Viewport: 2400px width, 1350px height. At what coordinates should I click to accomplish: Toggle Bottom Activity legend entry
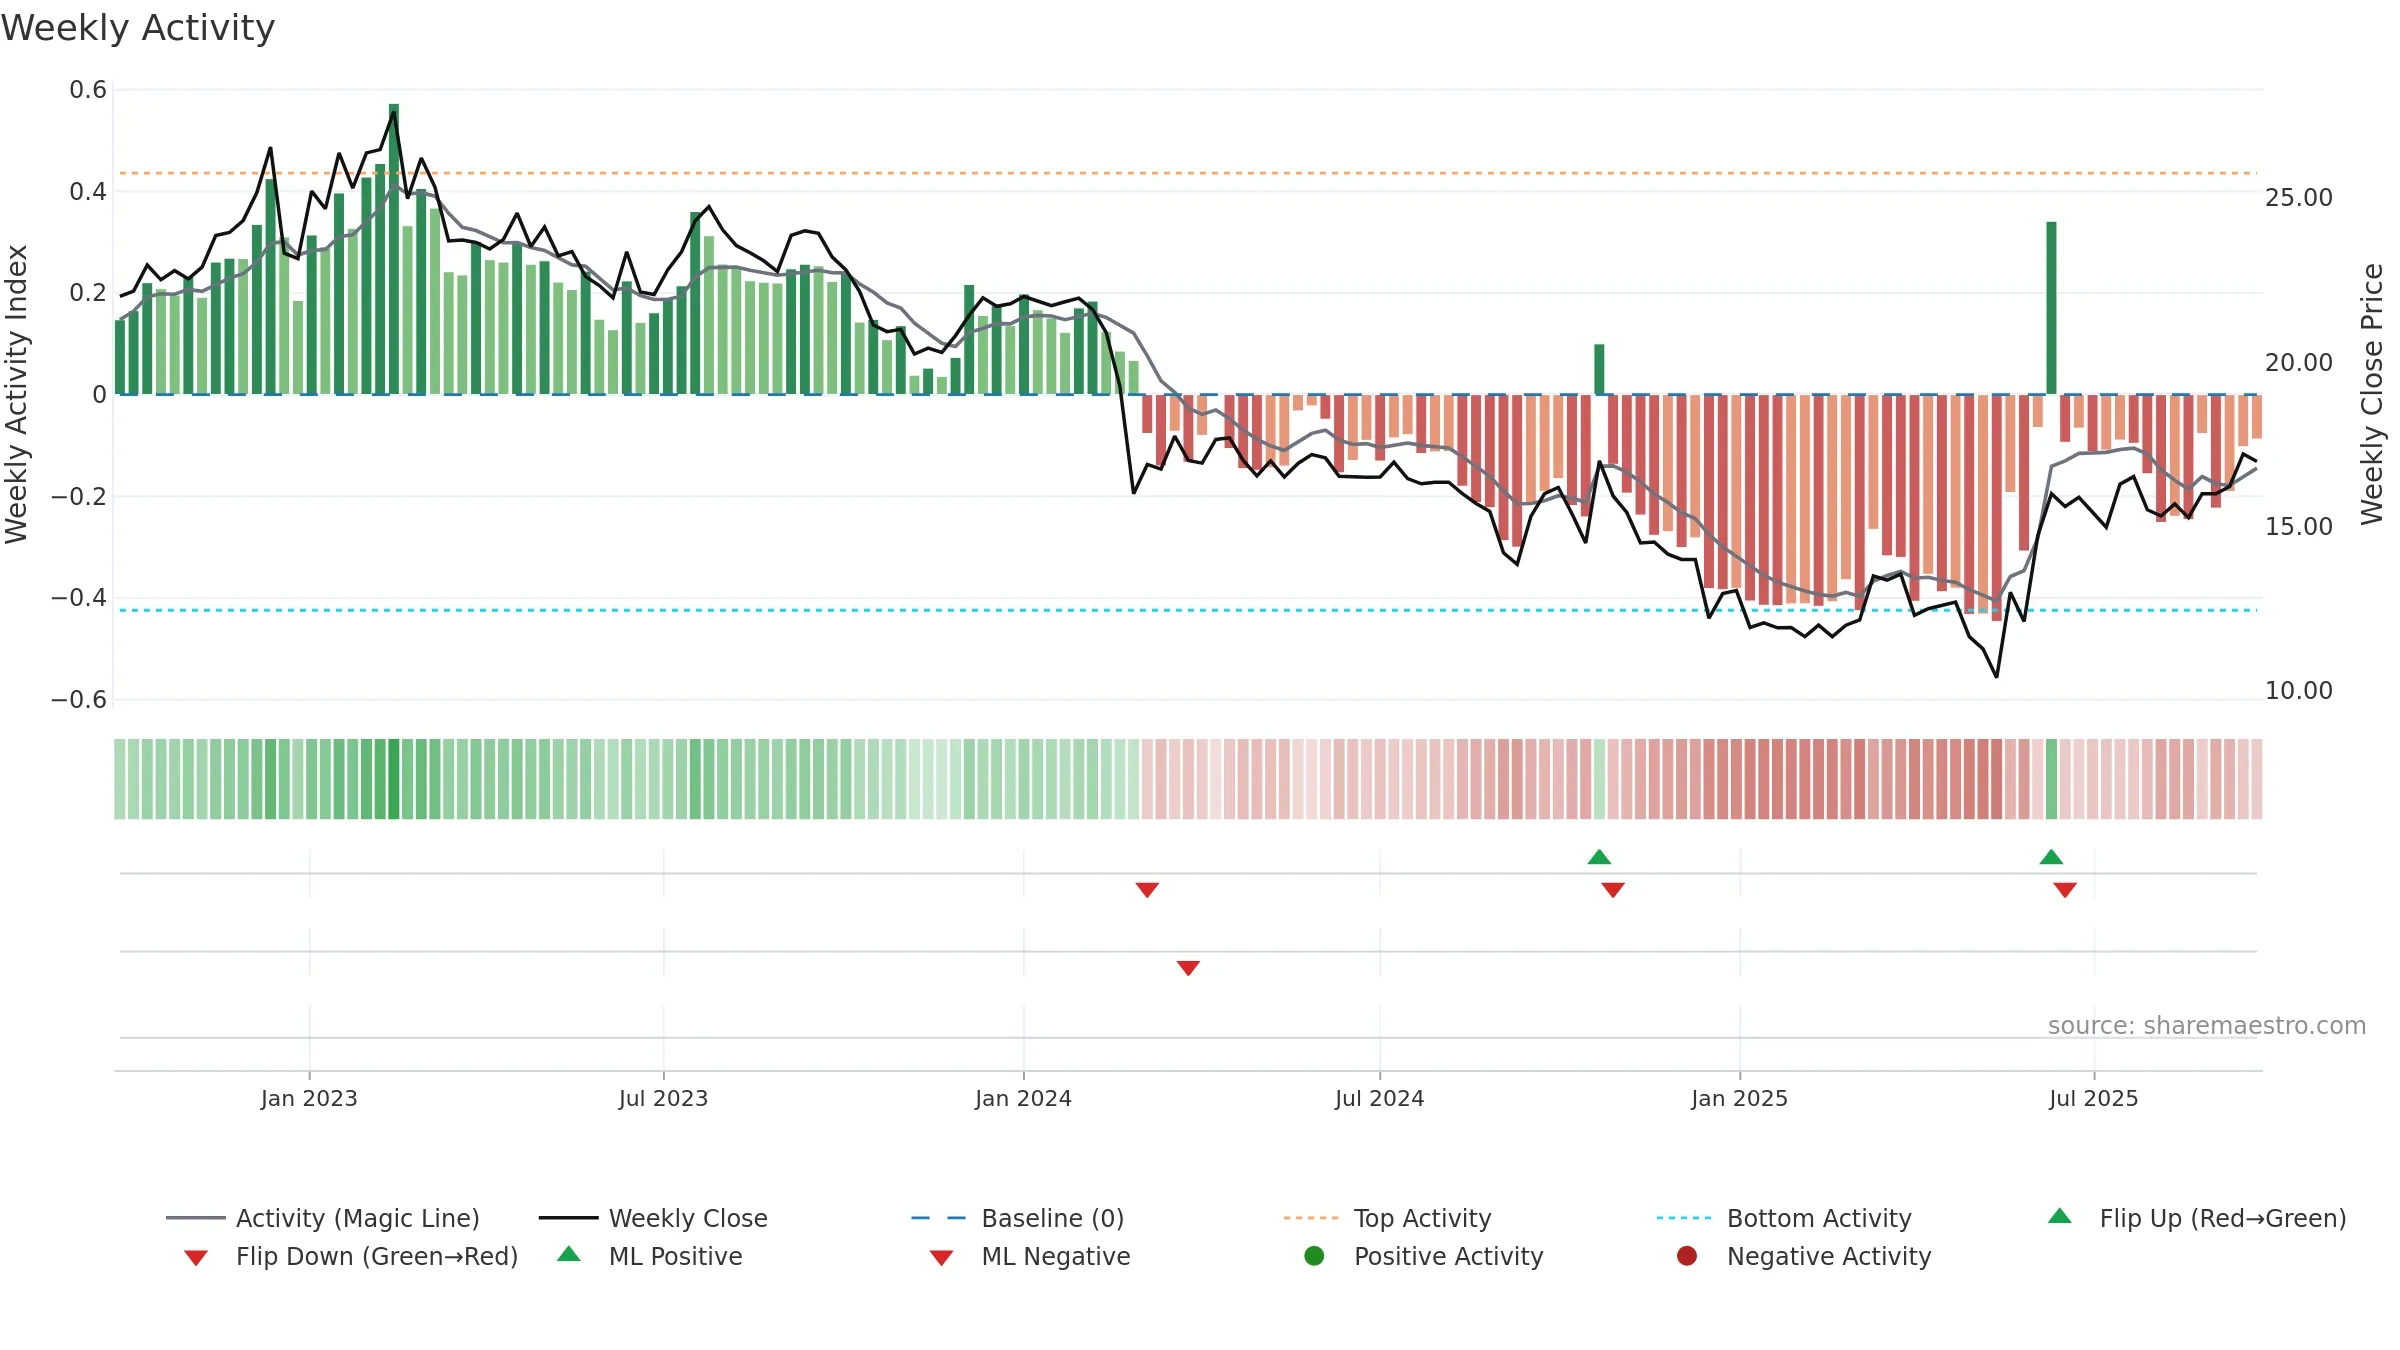tap(1784, 1218)
